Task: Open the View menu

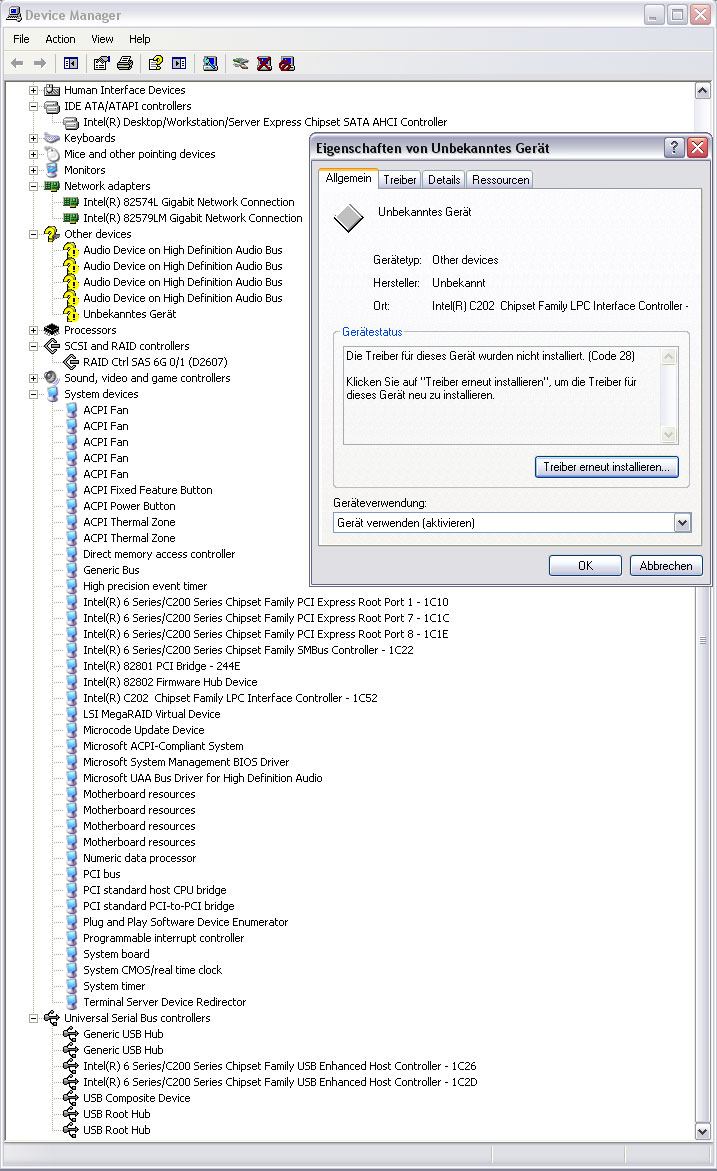Action: click(x=102, y=39)
